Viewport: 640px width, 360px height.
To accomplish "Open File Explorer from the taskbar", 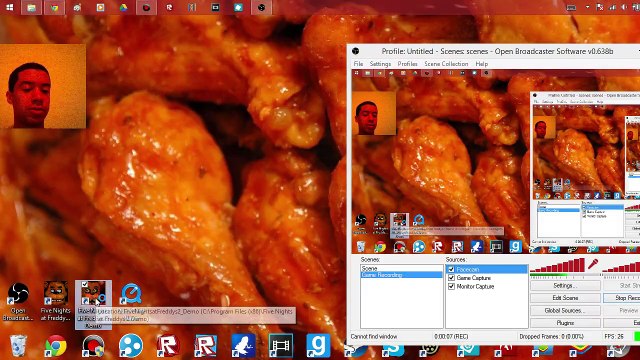I will [31, 7].
